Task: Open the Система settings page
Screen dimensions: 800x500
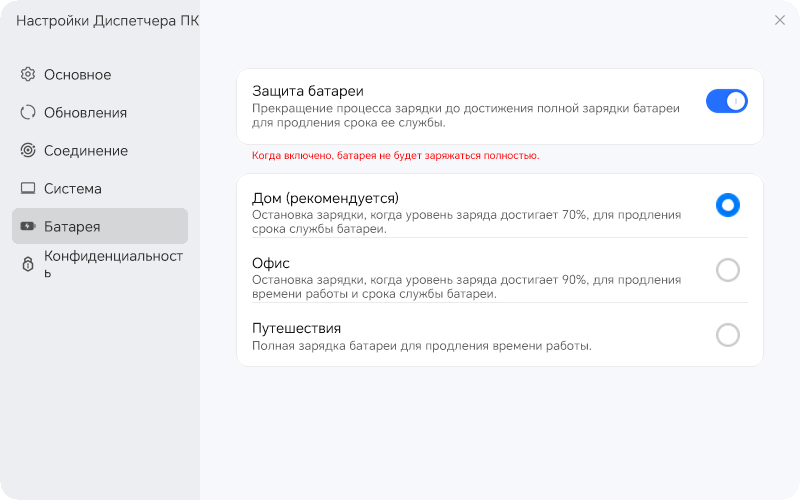Action: click(73, 189)
